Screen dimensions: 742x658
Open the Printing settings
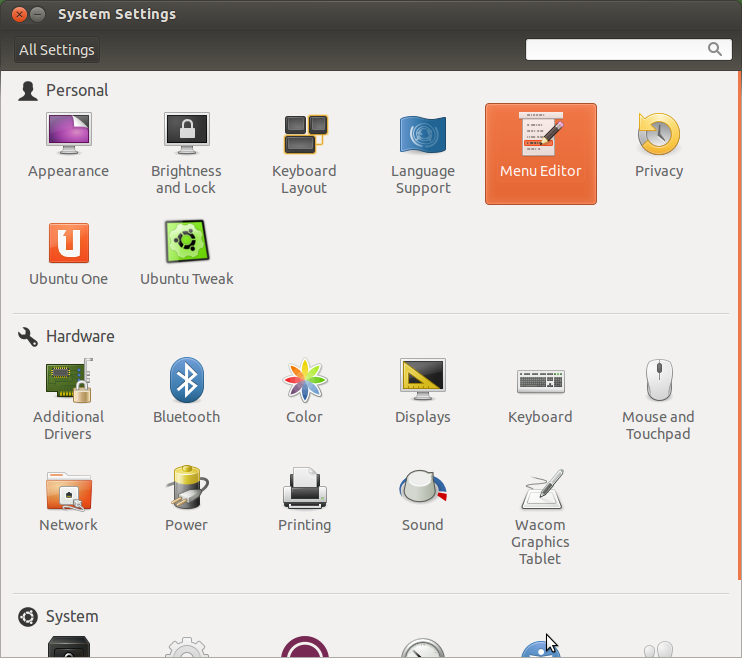[304, 499]
